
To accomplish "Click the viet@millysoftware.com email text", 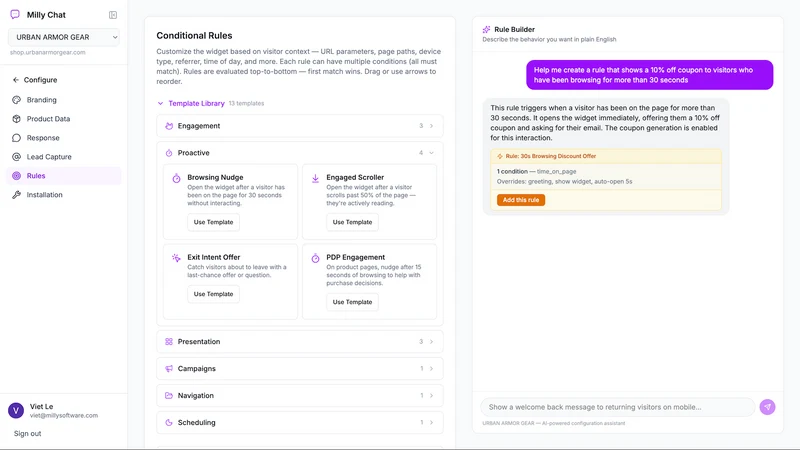I will [x=64, y=415].
